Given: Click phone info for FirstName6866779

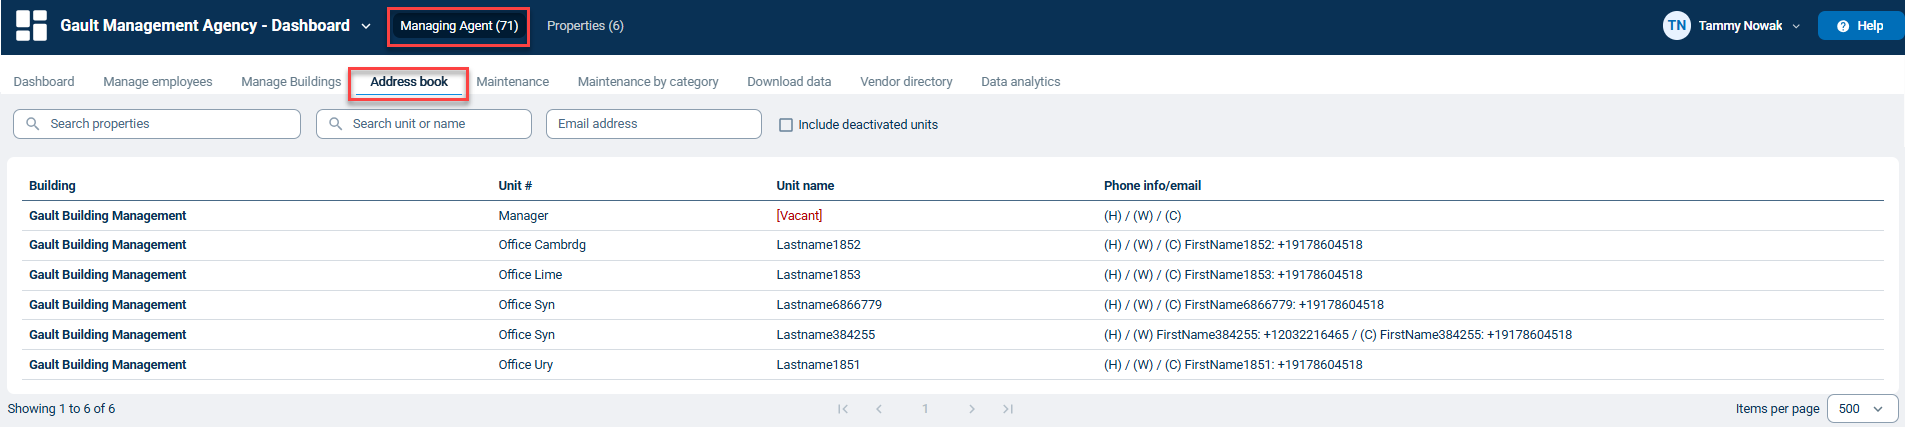Looking at the screenshot, I should pyautogui.click(x=1244, y=305).
